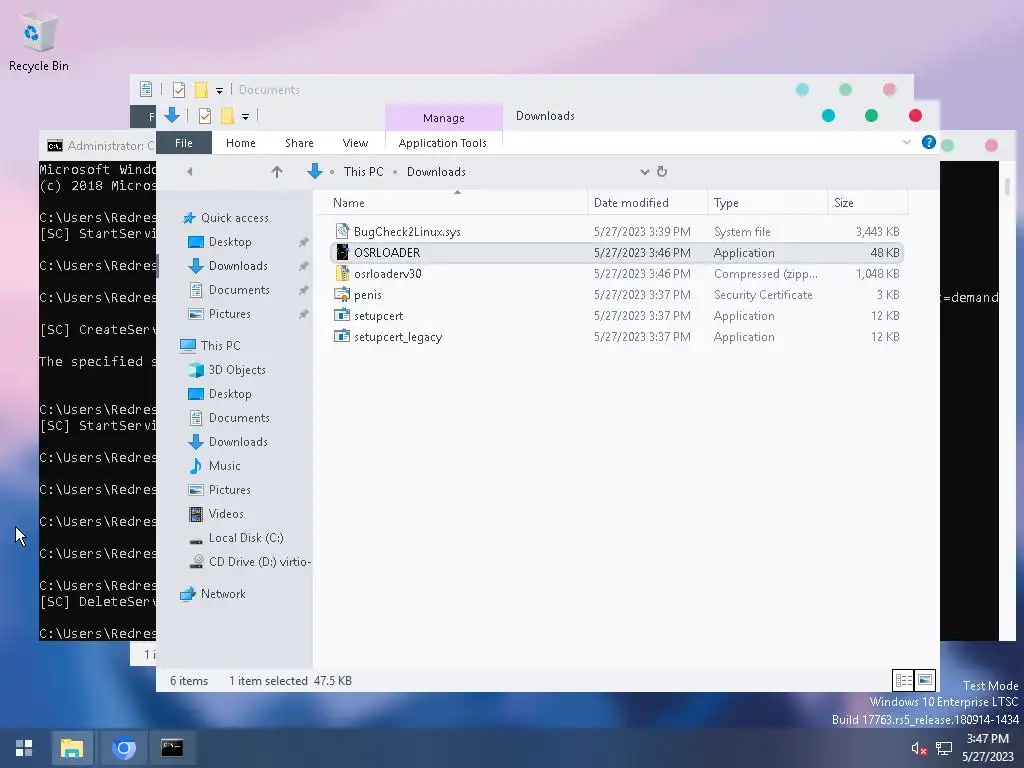Select the osrloaderv30 zip file icon
Image resolution: width=1024 pixels, height=768 pixels.
tap(342, 273)
